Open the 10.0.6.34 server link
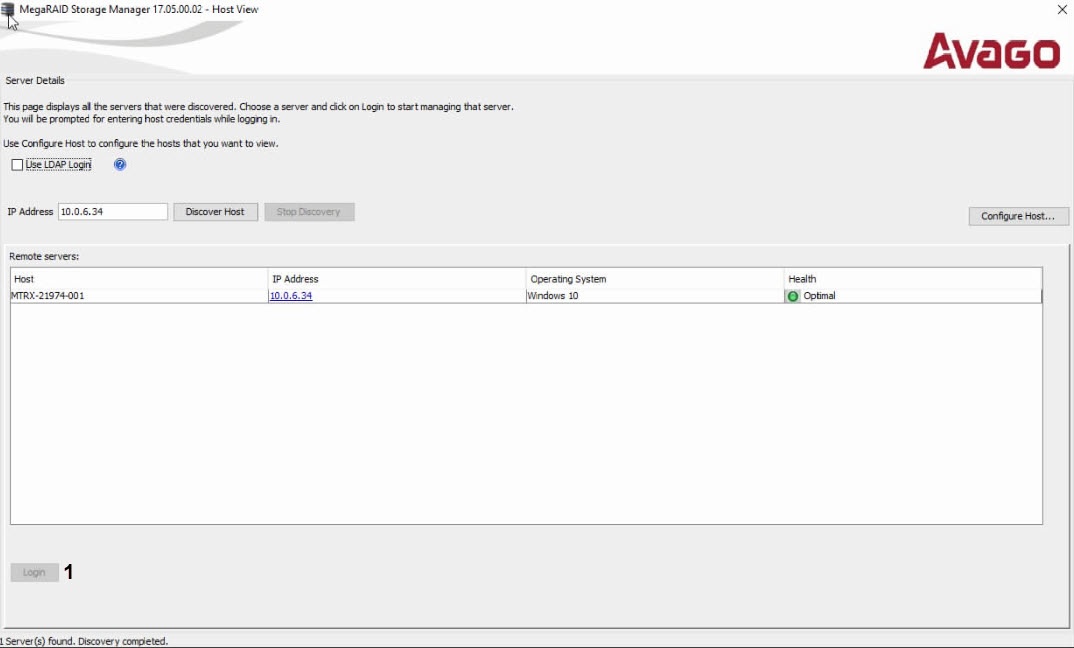 pos(291,296)
